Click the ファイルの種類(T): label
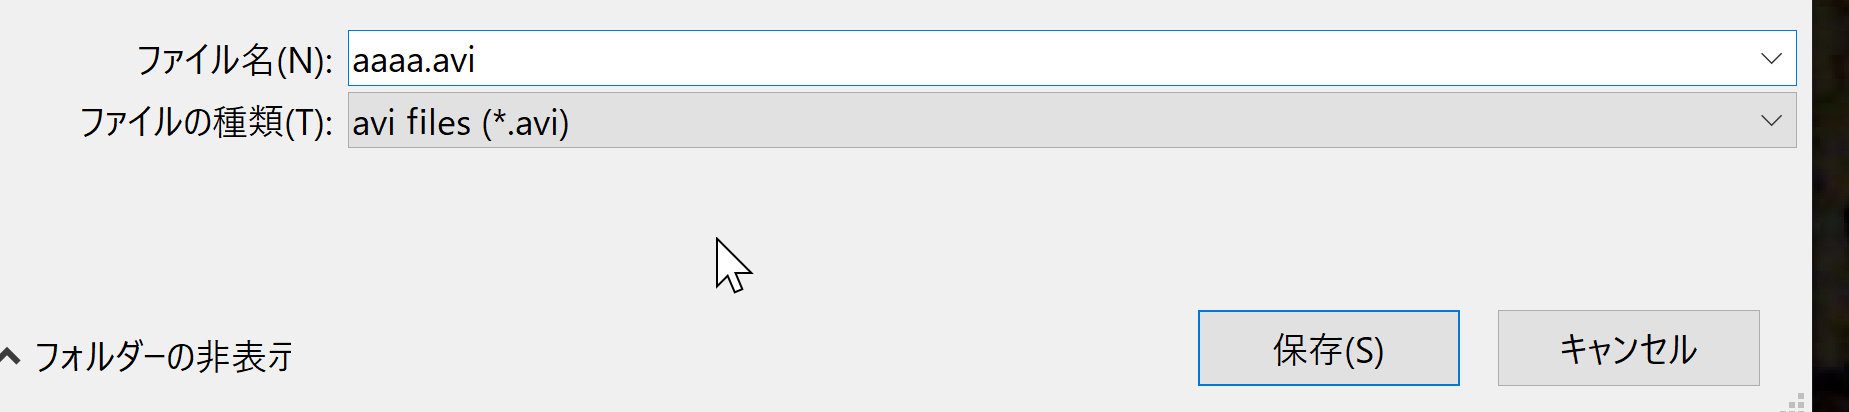1849x412 pixels. [x=206, y=122]
